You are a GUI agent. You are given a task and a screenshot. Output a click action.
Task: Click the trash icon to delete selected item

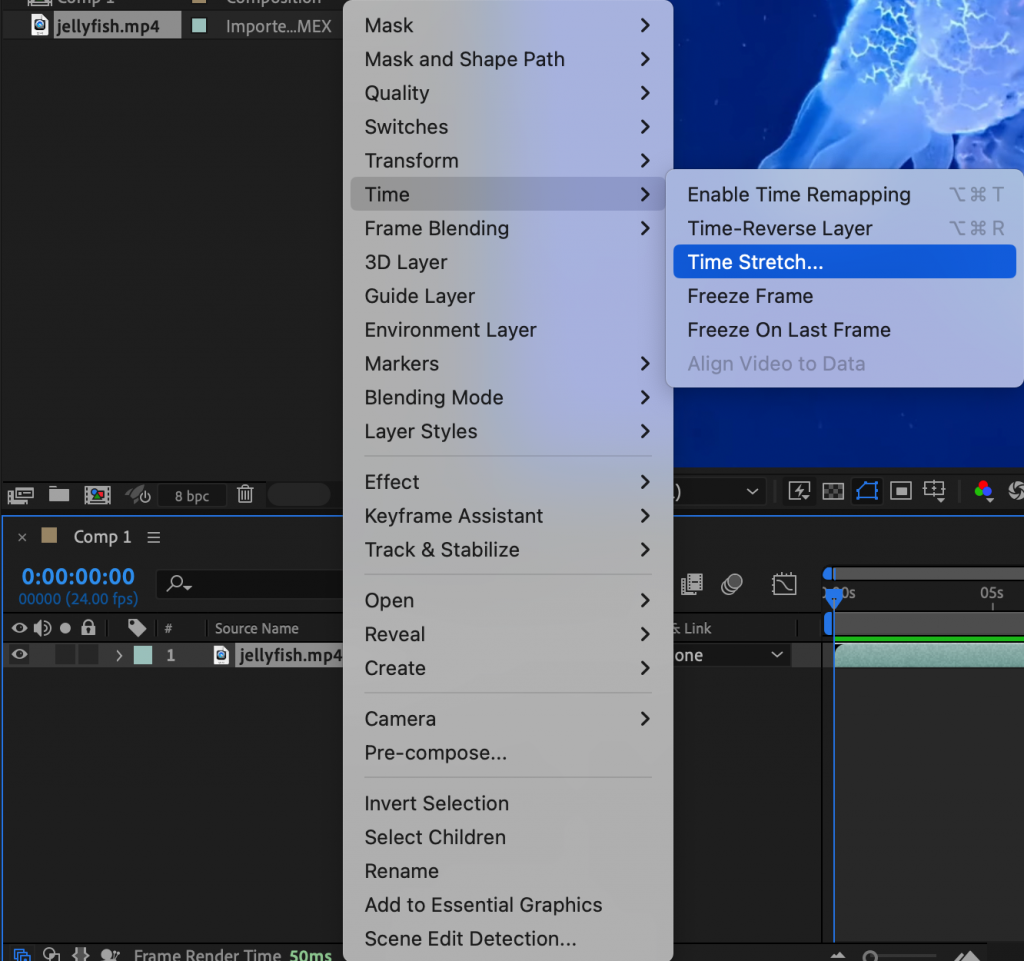click(244, 496)
